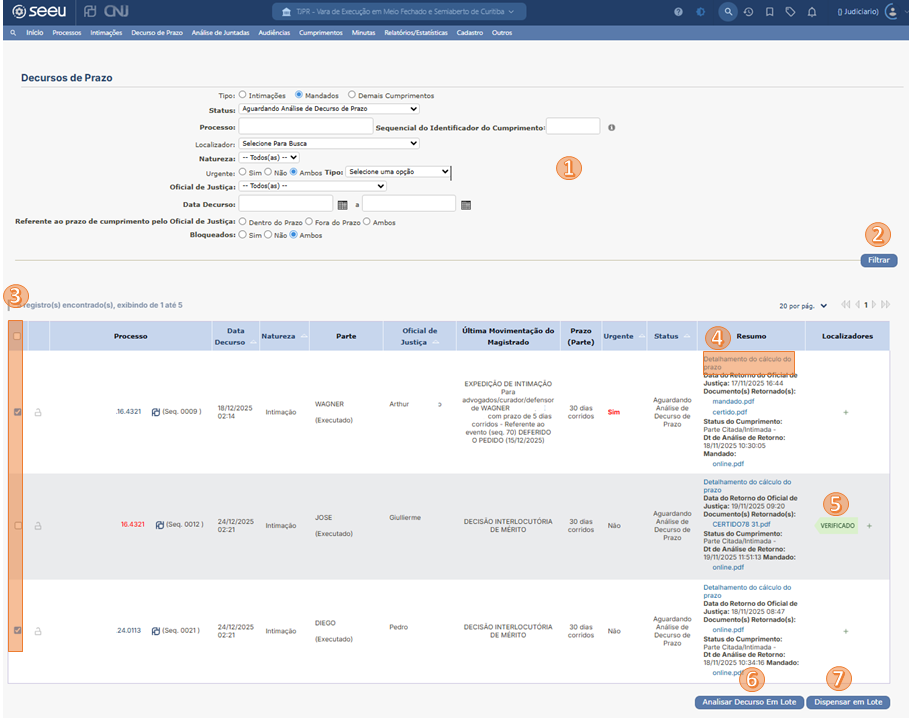Open the Relatórios/Estatísticas menu

point(416,33)
